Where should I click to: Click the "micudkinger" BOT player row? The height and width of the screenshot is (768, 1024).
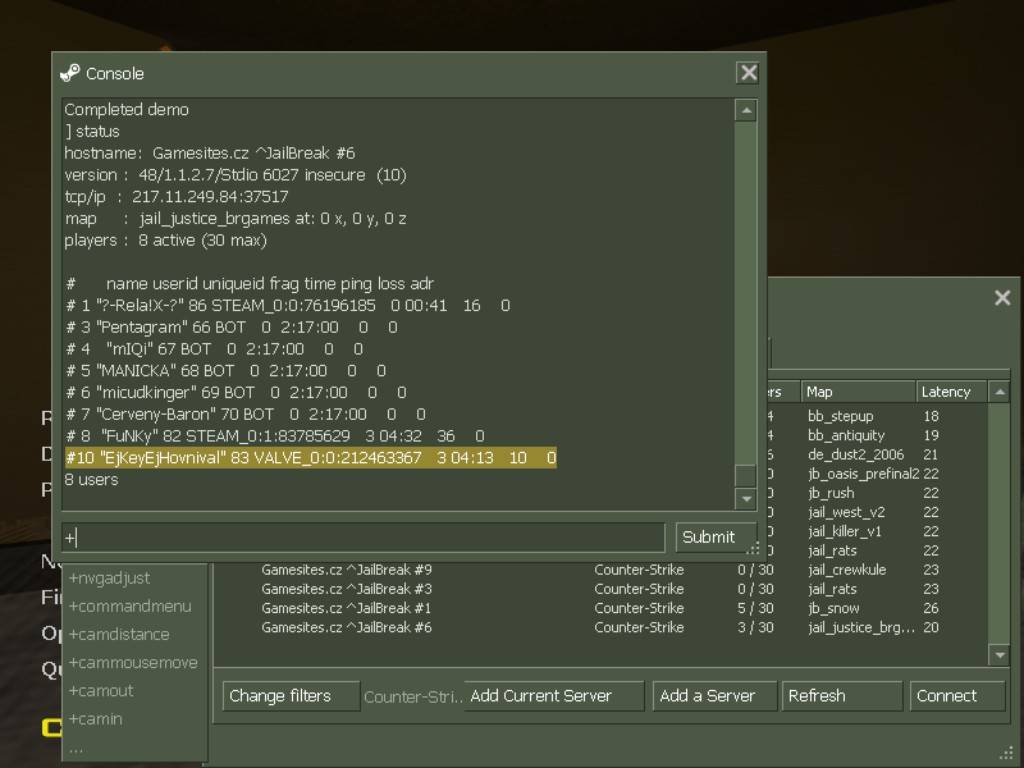(x=236, y=392)
